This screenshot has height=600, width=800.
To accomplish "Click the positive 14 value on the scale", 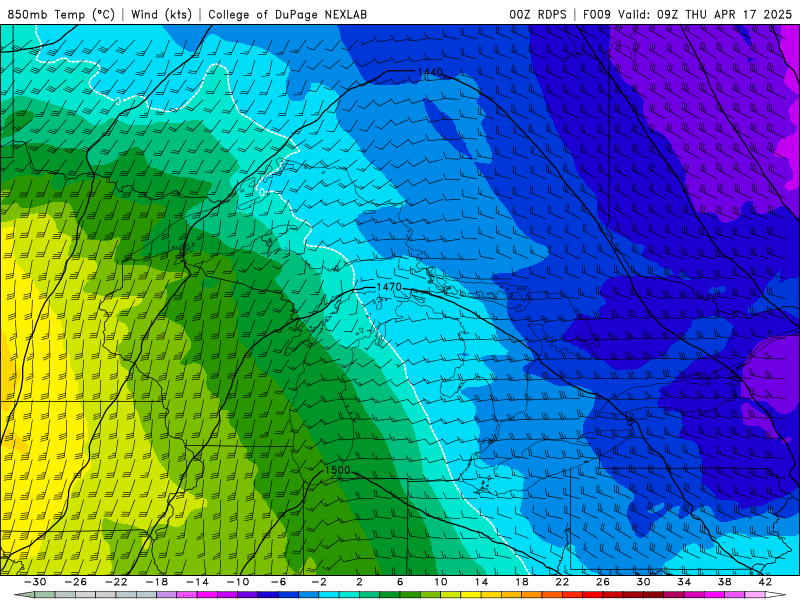I will coord(481,582).
